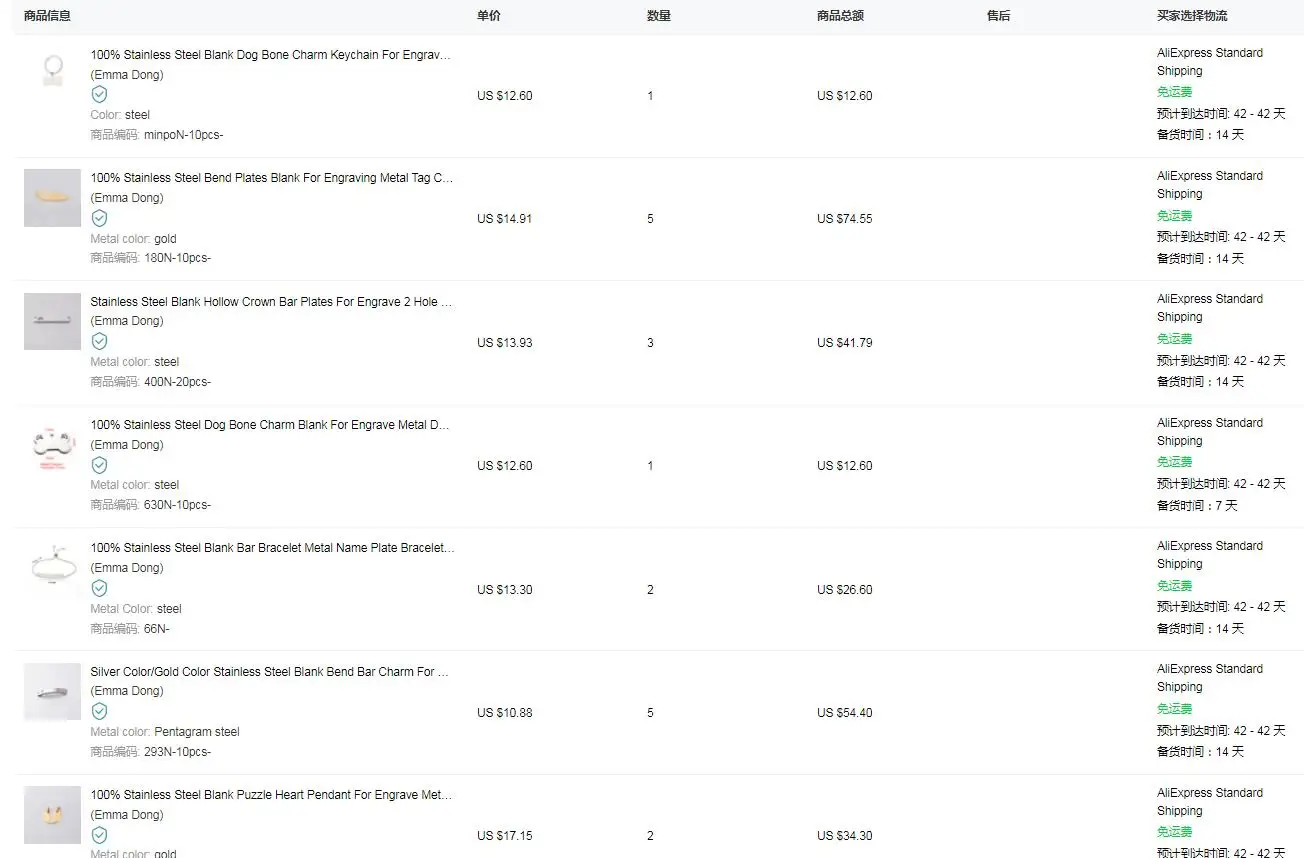Click the 商品信息 column header
Screen dimensions: 1304x858
pyautogui.click(x=47, y=16)
